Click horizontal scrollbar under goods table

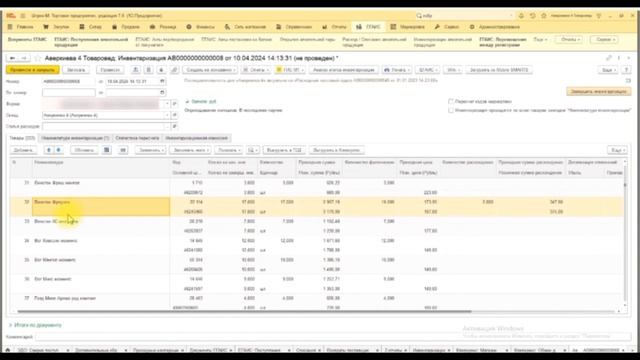244,312
